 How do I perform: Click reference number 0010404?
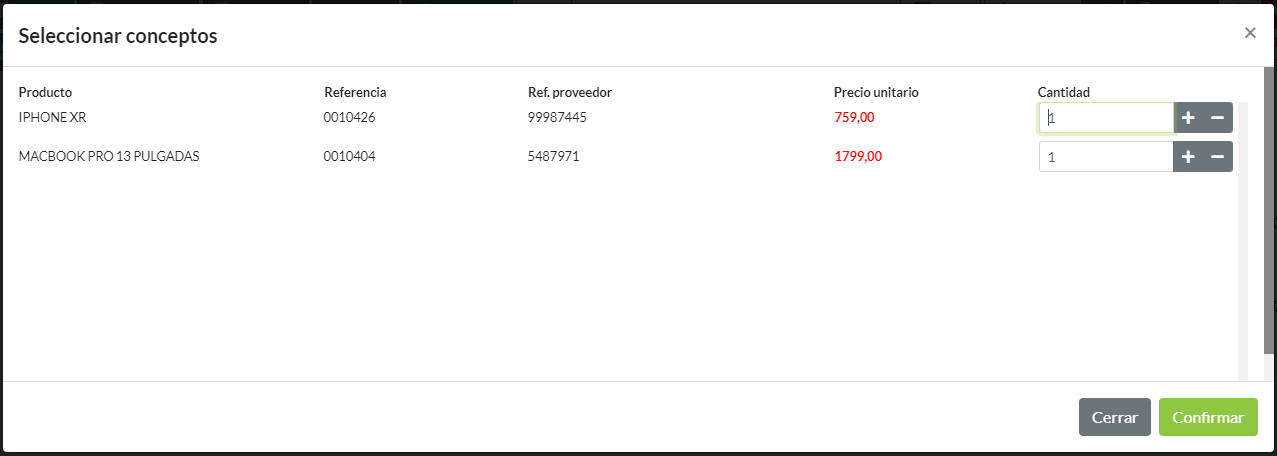click(x=349, y=156)
